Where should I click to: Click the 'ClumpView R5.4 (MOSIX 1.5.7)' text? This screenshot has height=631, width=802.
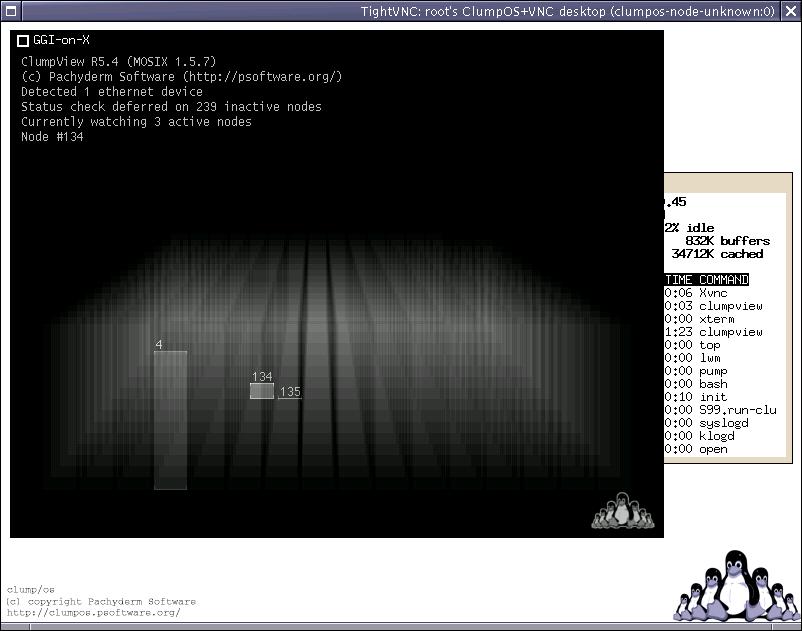119,62
